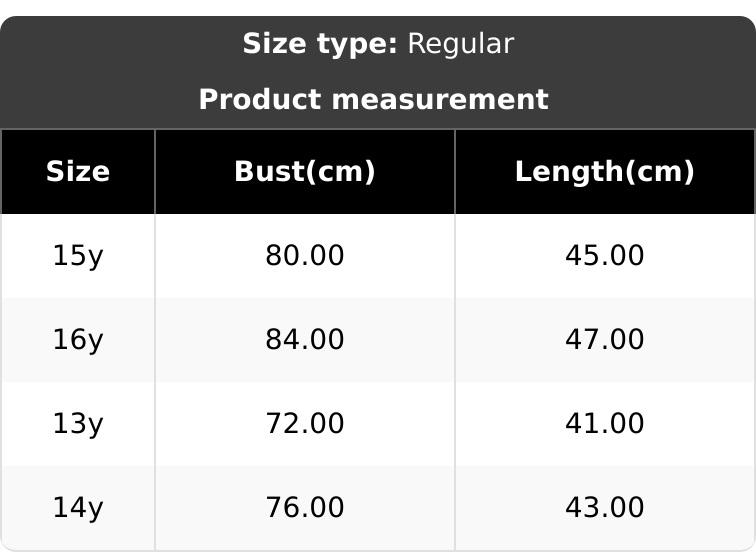756x552 pixels.
Task: Click the '16y' size cell
Action: 78,340
